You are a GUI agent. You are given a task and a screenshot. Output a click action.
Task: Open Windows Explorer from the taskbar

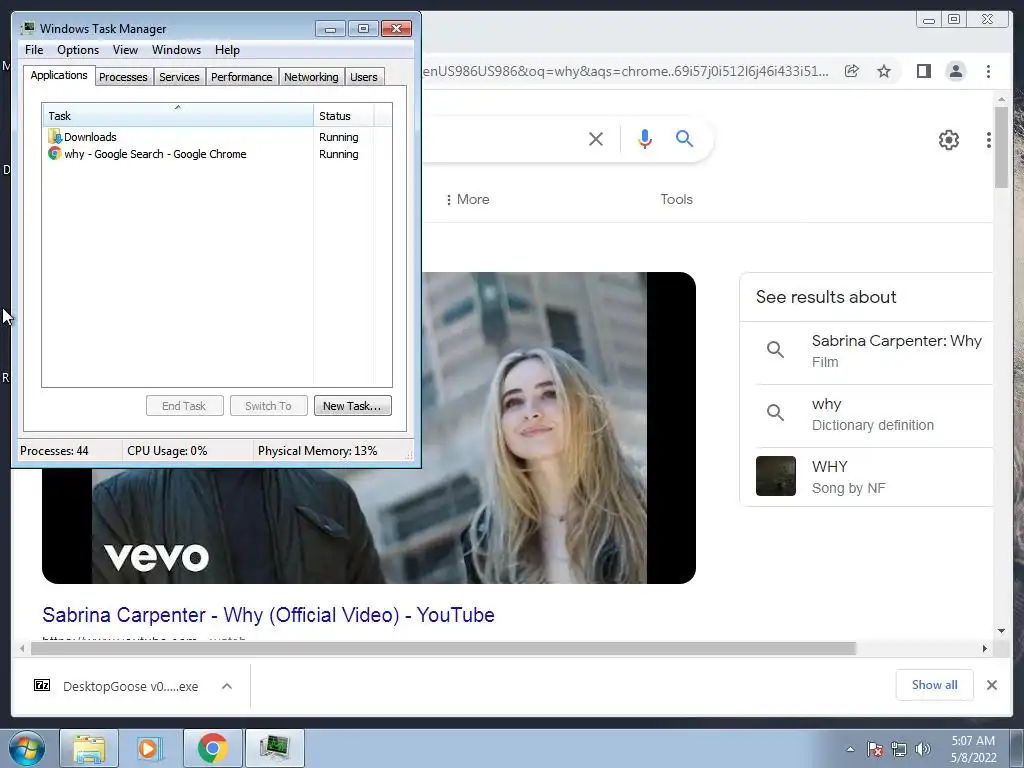(x=89, y=748)
